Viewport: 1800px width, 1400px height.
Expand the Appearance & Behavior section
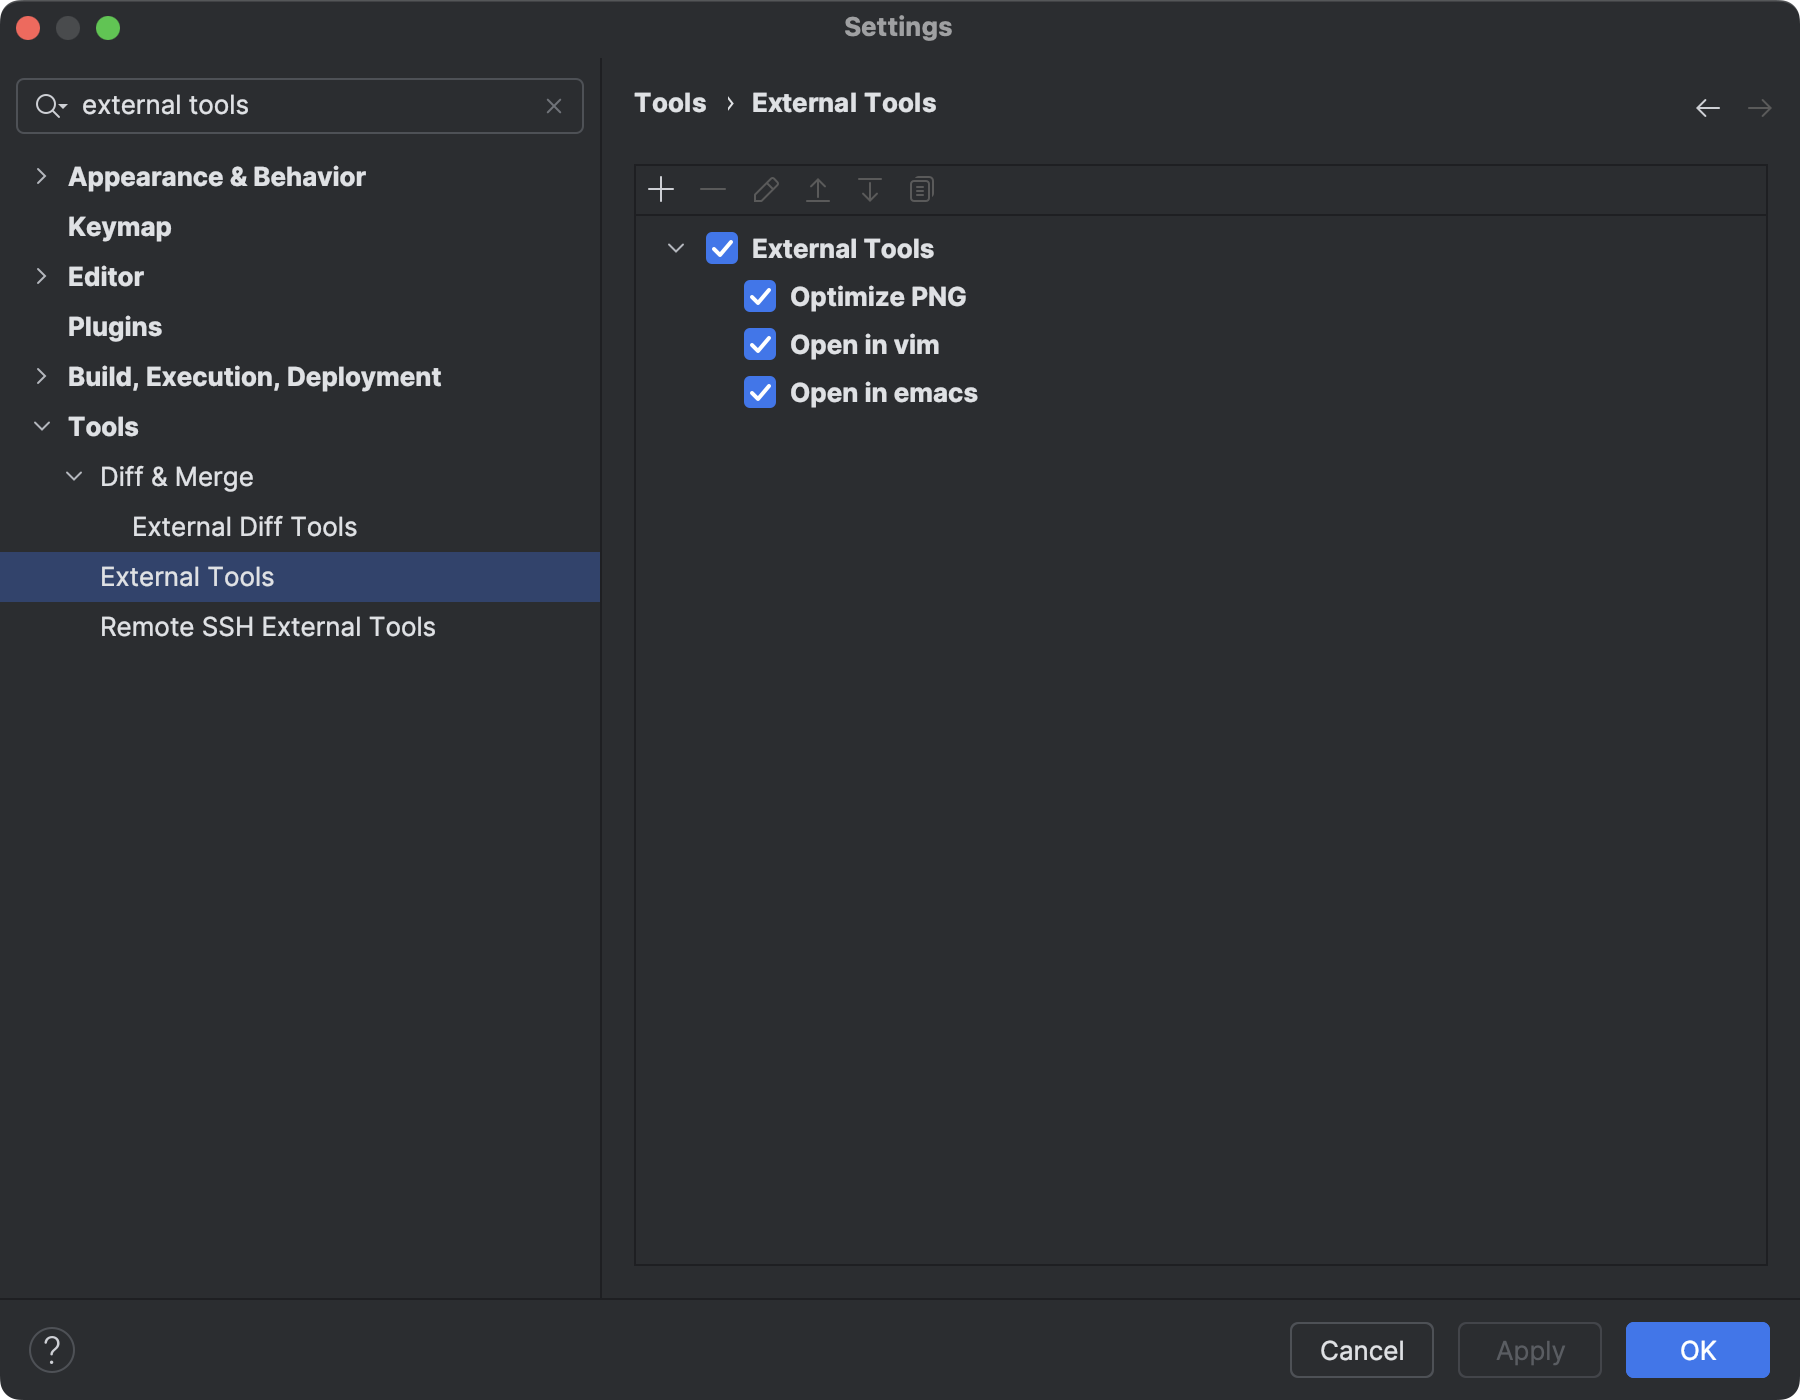41,176
